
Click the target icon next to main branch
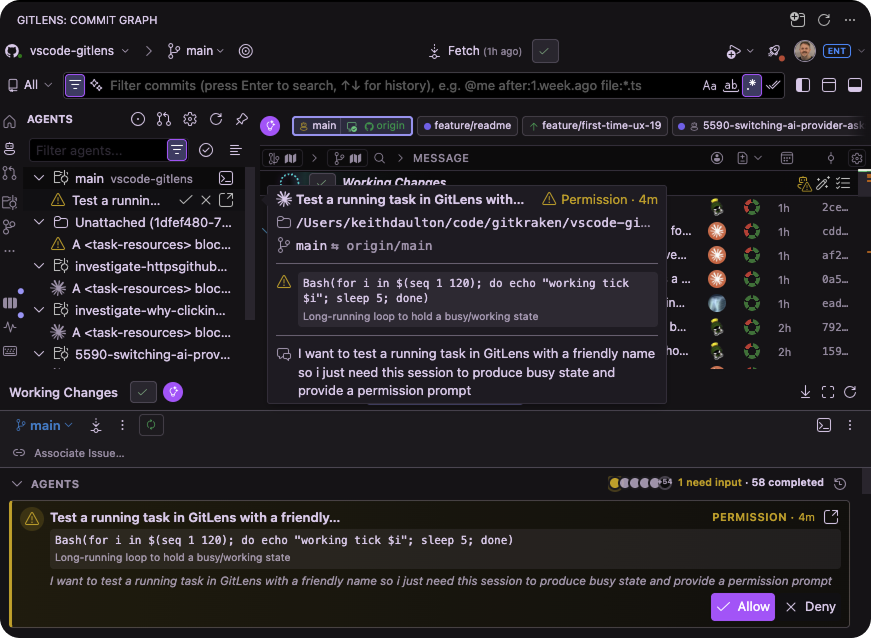pyautogui.click(x=246, y=51)
